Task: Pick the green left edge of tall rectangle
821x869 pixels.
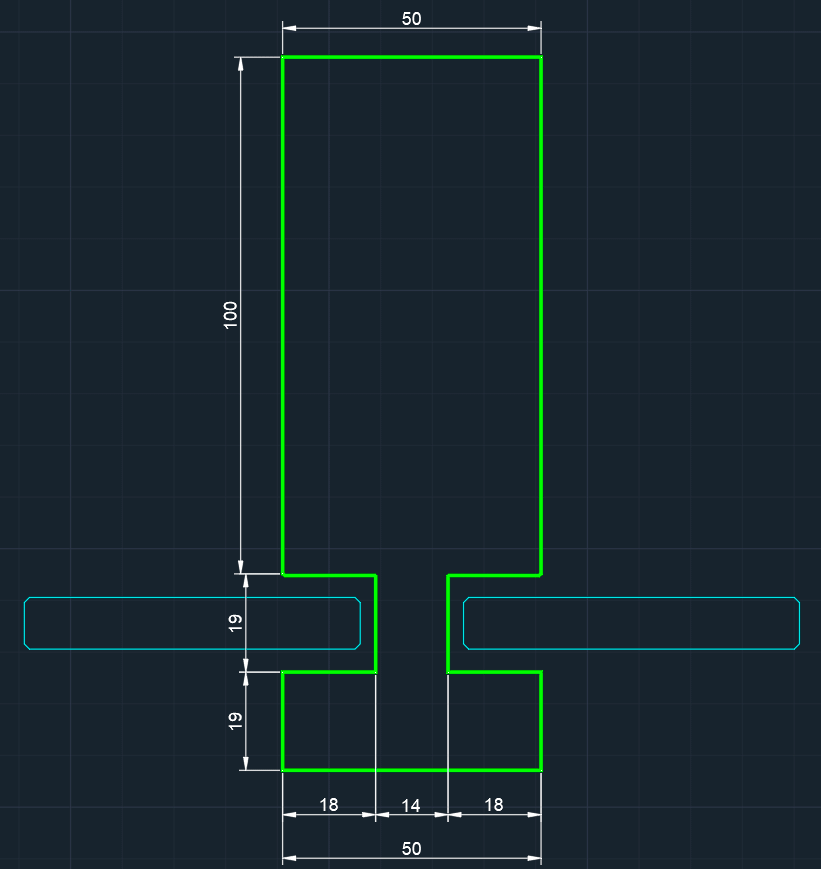Action: coord(283,315)
